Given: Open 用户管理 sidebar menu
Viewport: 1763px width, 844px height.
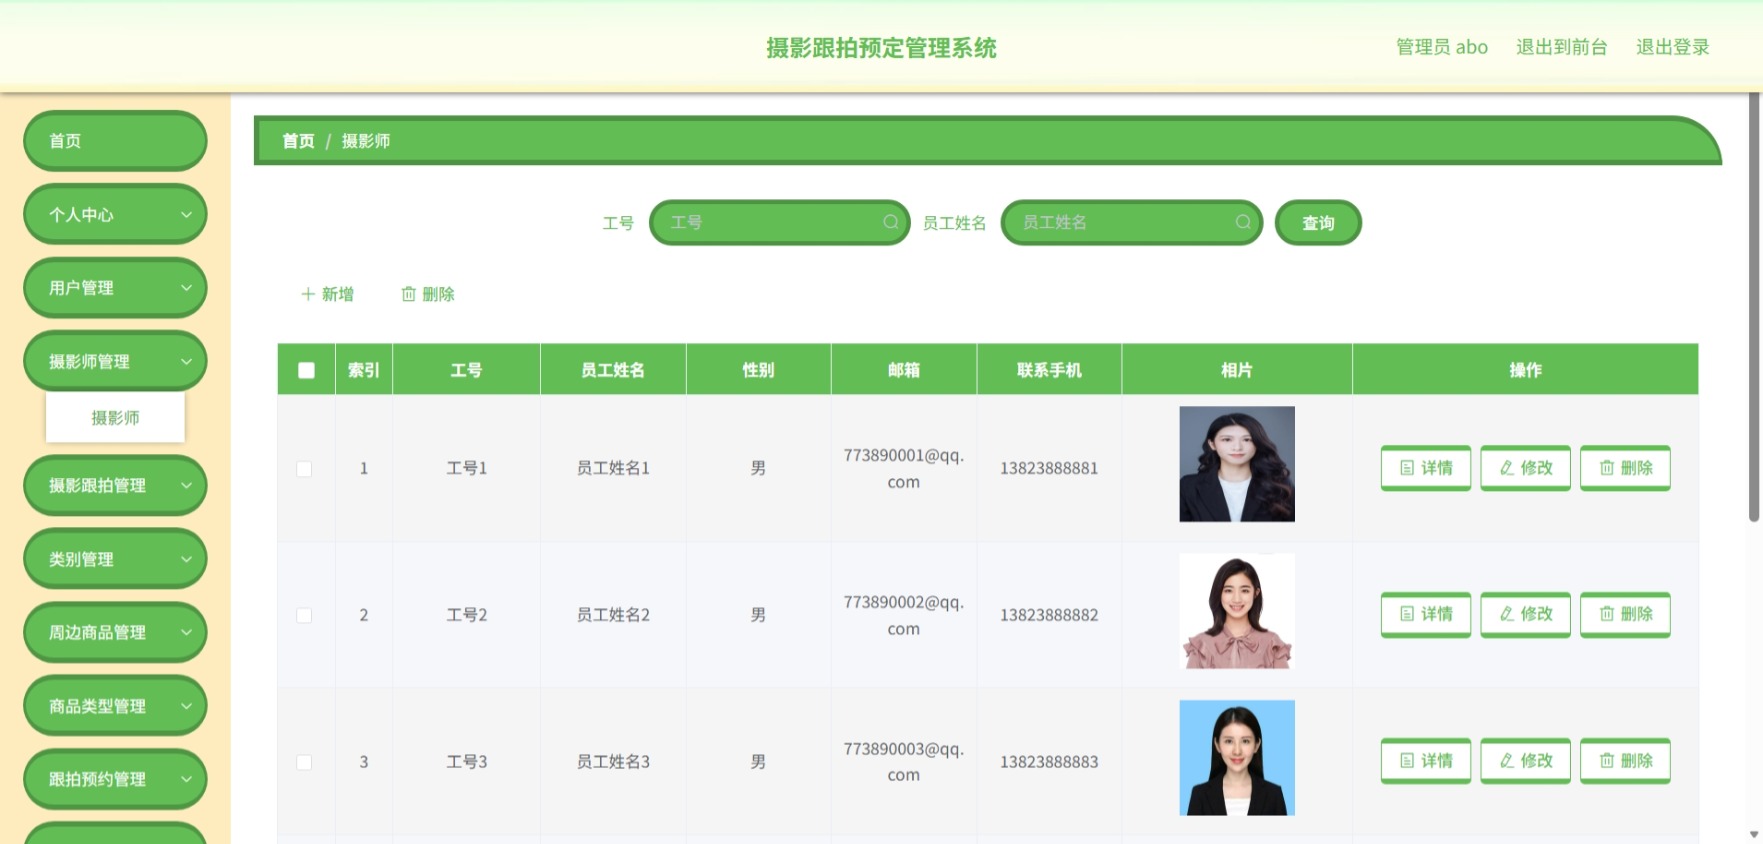Looking at the screenshot, I should (115, 288).
